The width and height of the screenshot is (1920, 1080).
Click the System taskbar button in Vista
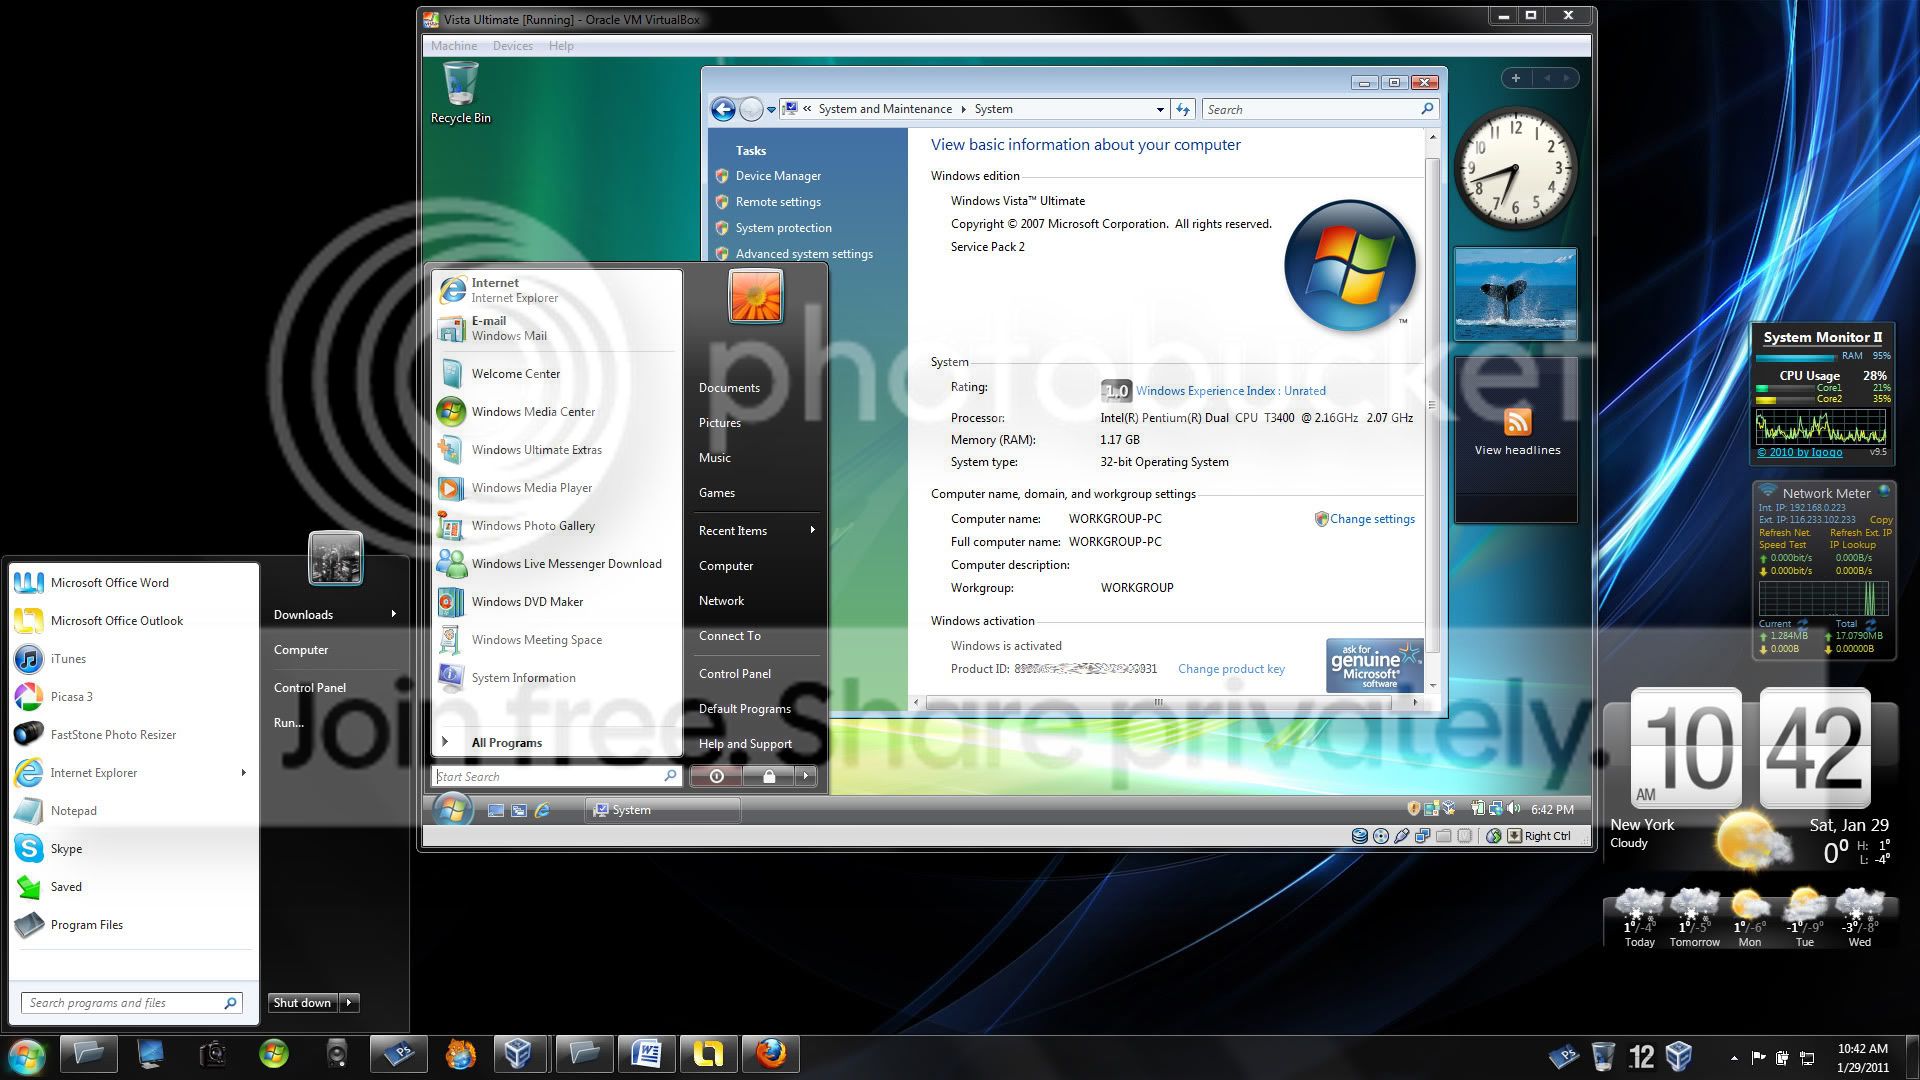click(x=662, y=810)
